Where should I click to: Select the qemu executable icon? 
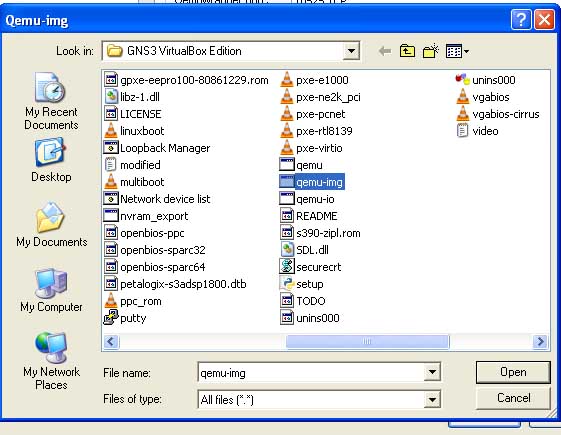287,165
